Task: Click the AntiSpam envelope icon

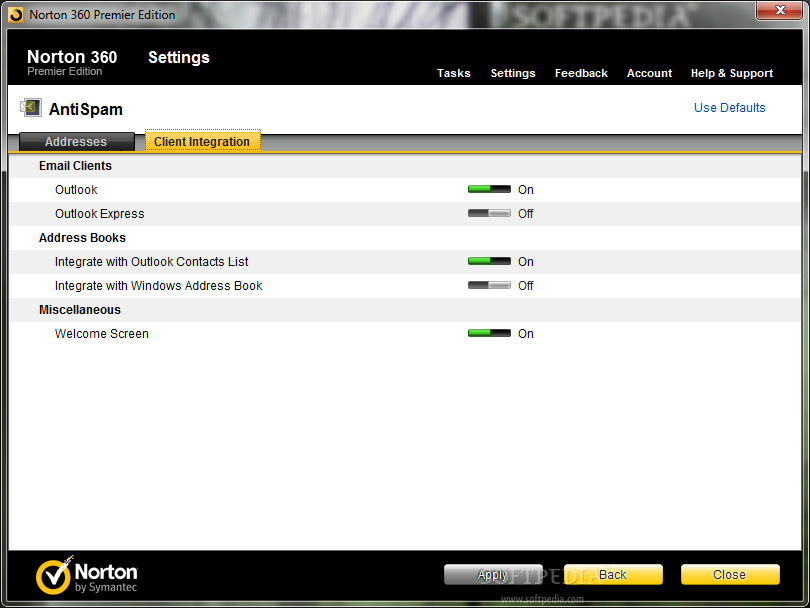Action: coord(31,108)
